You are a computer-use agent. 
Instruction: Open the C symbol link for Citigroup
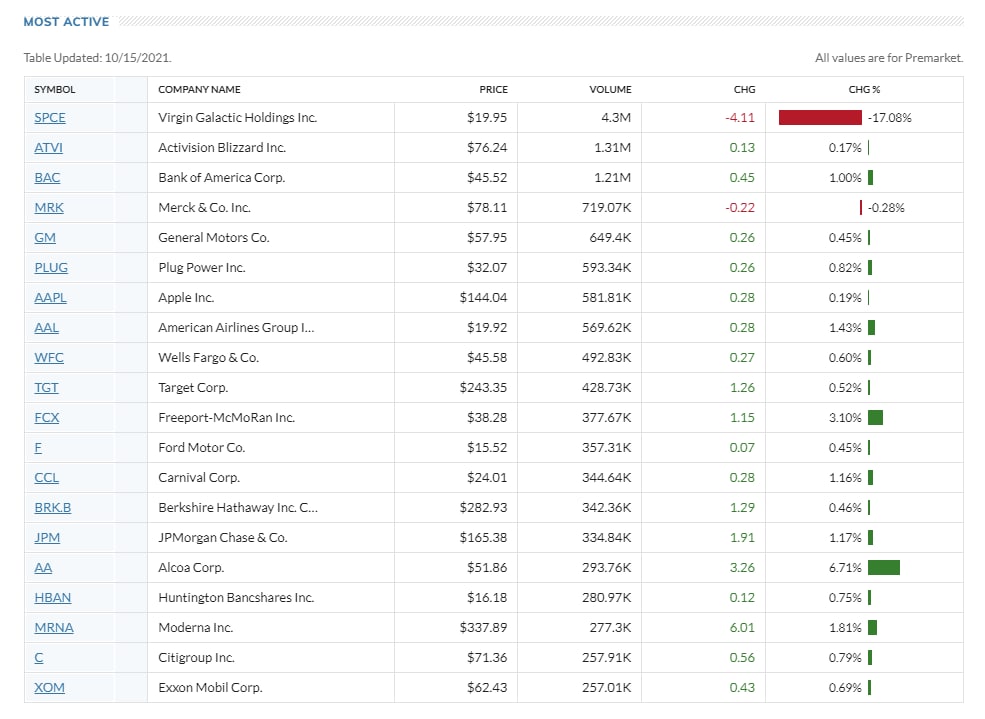pos(39,657)
